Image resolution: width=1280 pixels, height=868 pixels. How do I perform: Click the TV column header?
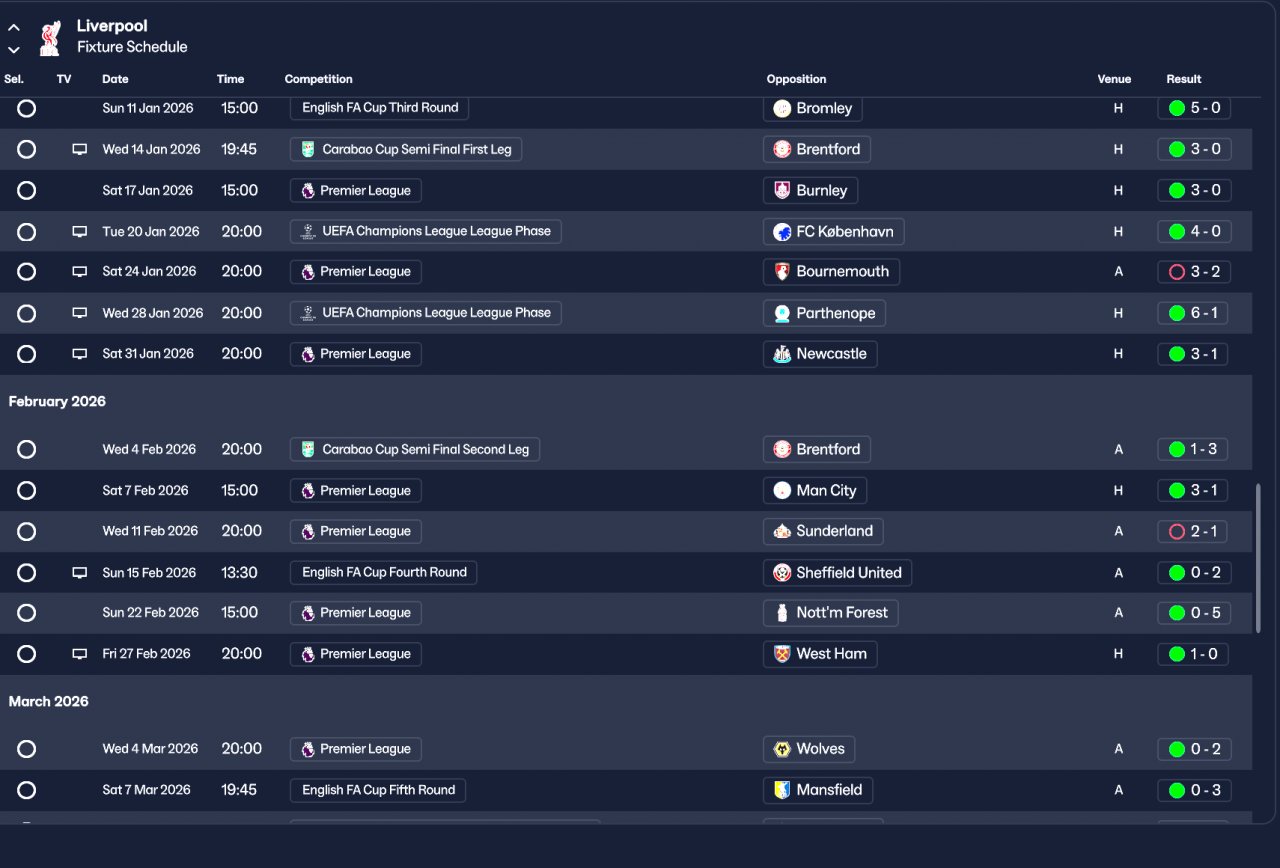[64, 79]
